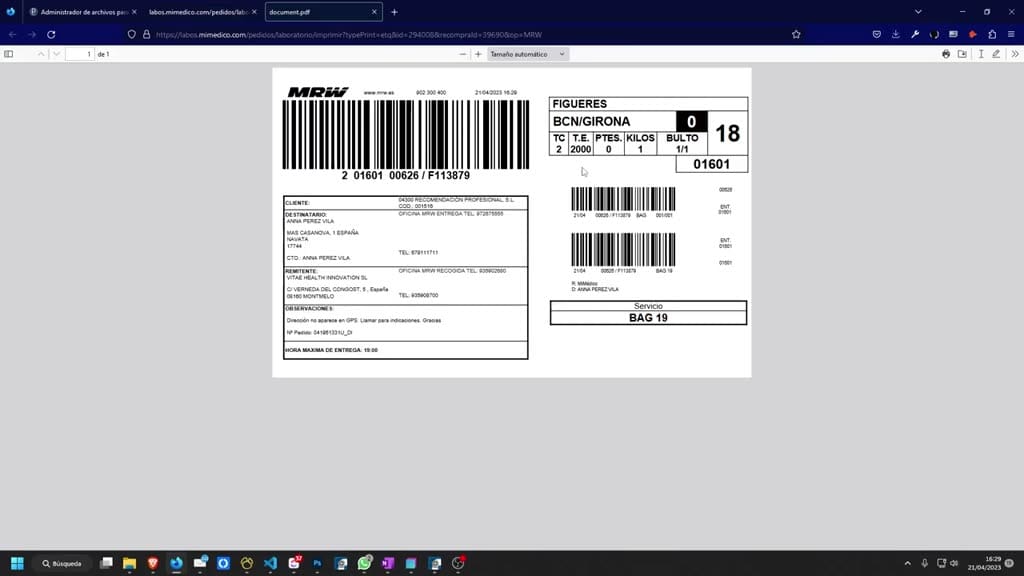The height and width of the screenshot is (576, 1024).
Task: Open OneNote from the taskbar
Action: 388,563
